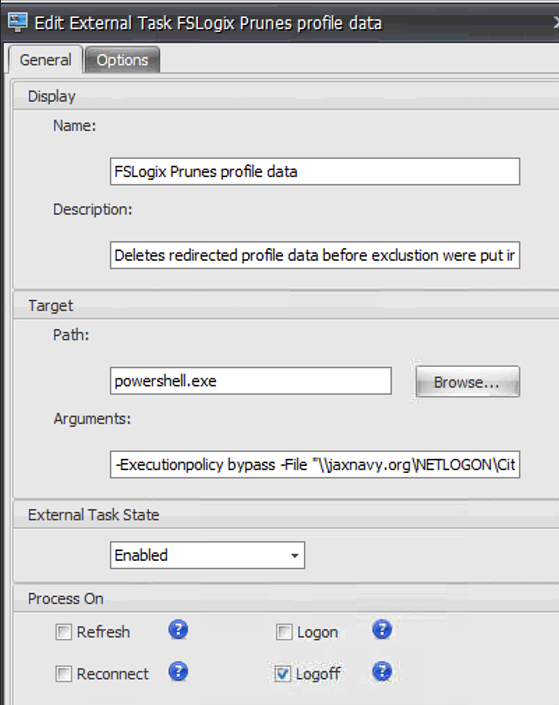Viewport: 559px width, 705px height.
Task: Select the General tab
Action: 45,60
